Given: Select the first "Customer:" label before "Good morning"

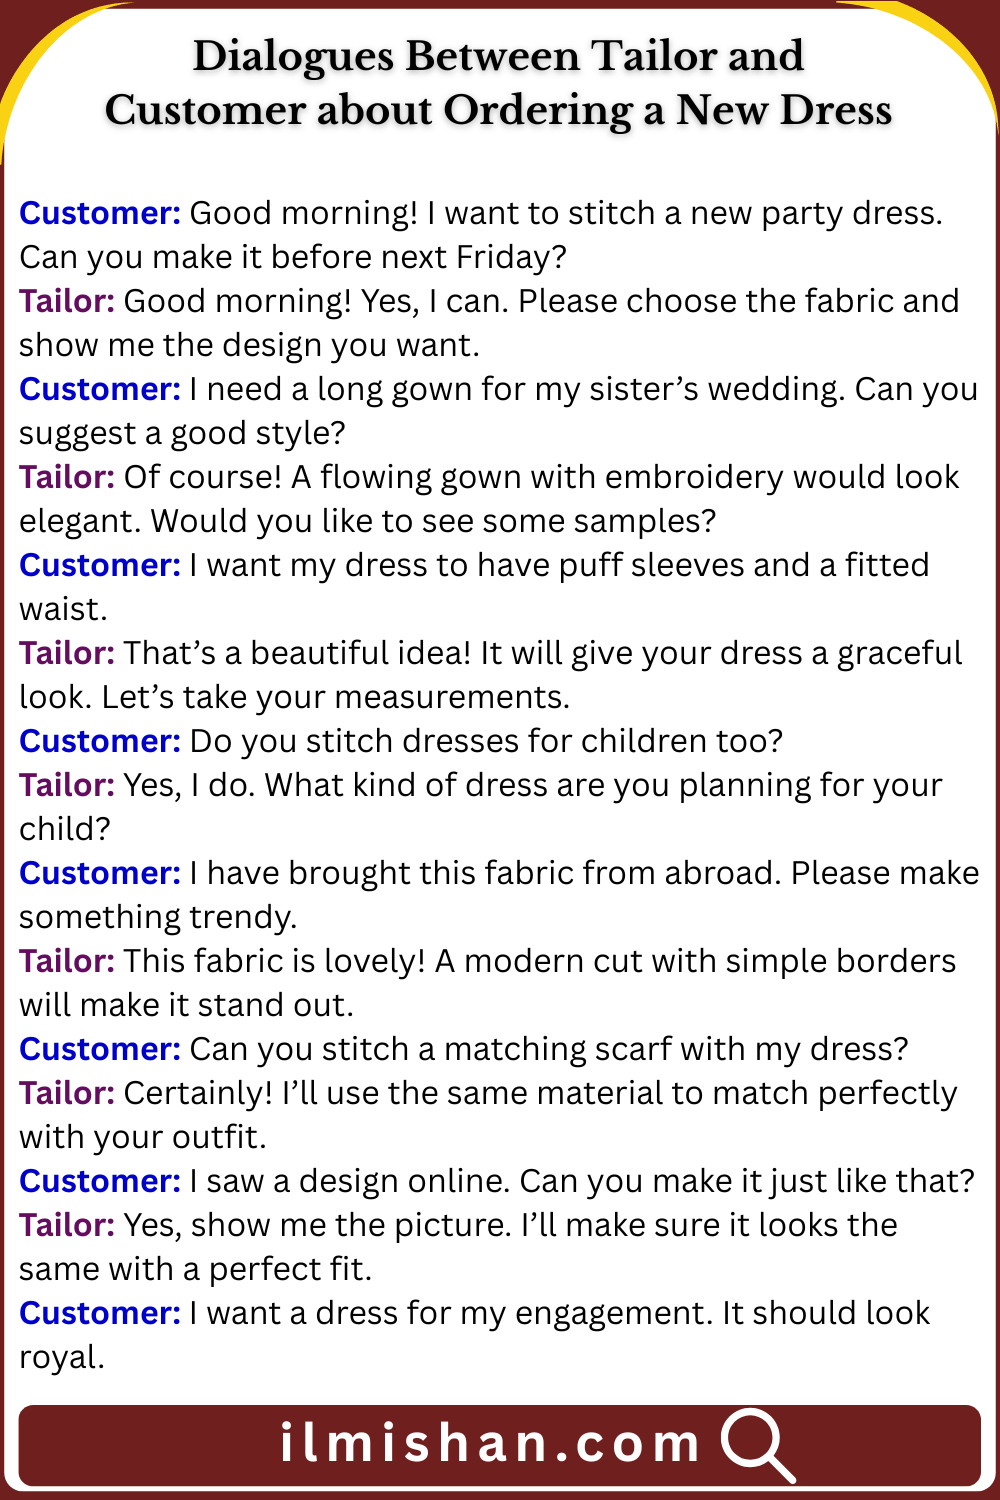Looking at the screenshot, I should coord(99,213).
